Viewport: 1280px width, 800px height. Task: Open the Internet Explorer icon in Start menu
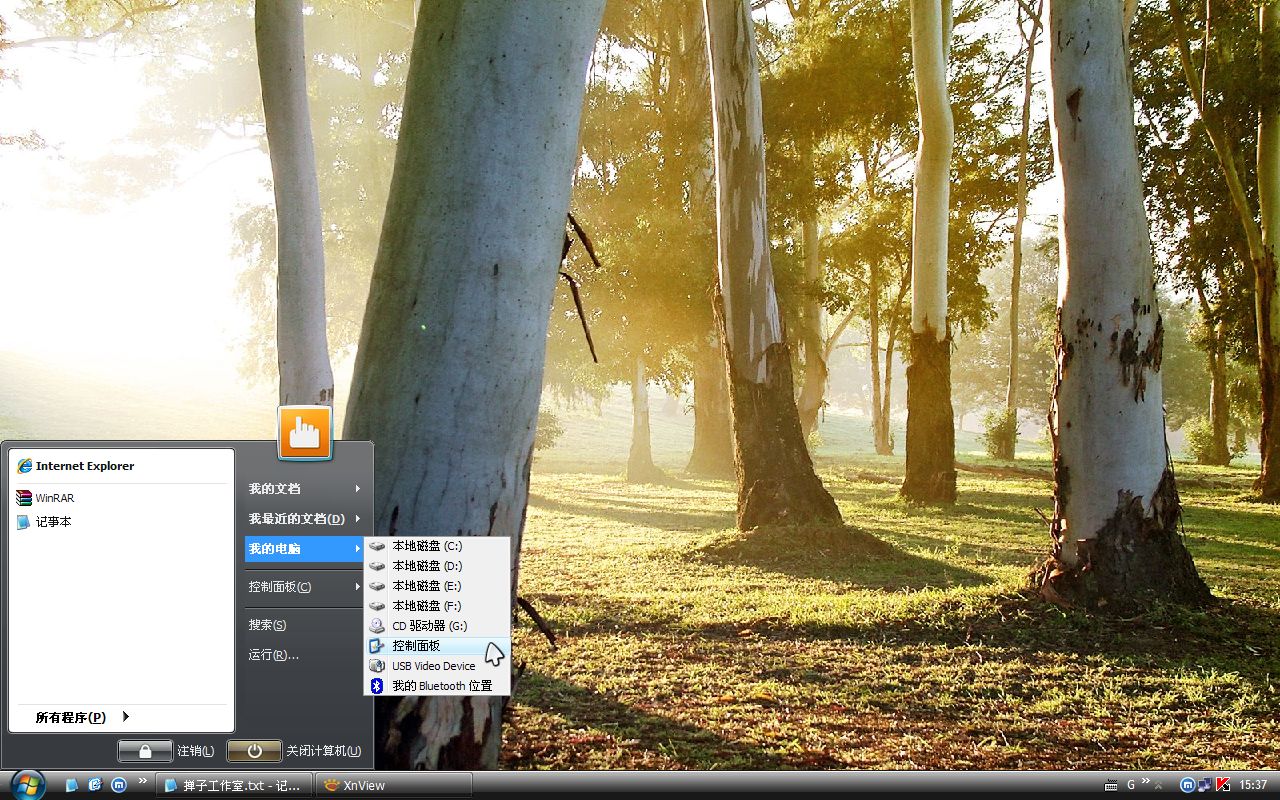coord(25,466)
